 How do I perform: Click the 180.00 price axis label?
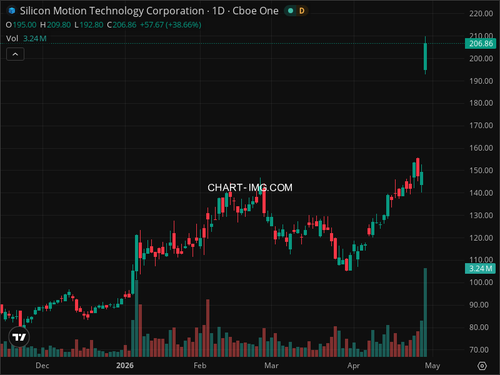481,103
